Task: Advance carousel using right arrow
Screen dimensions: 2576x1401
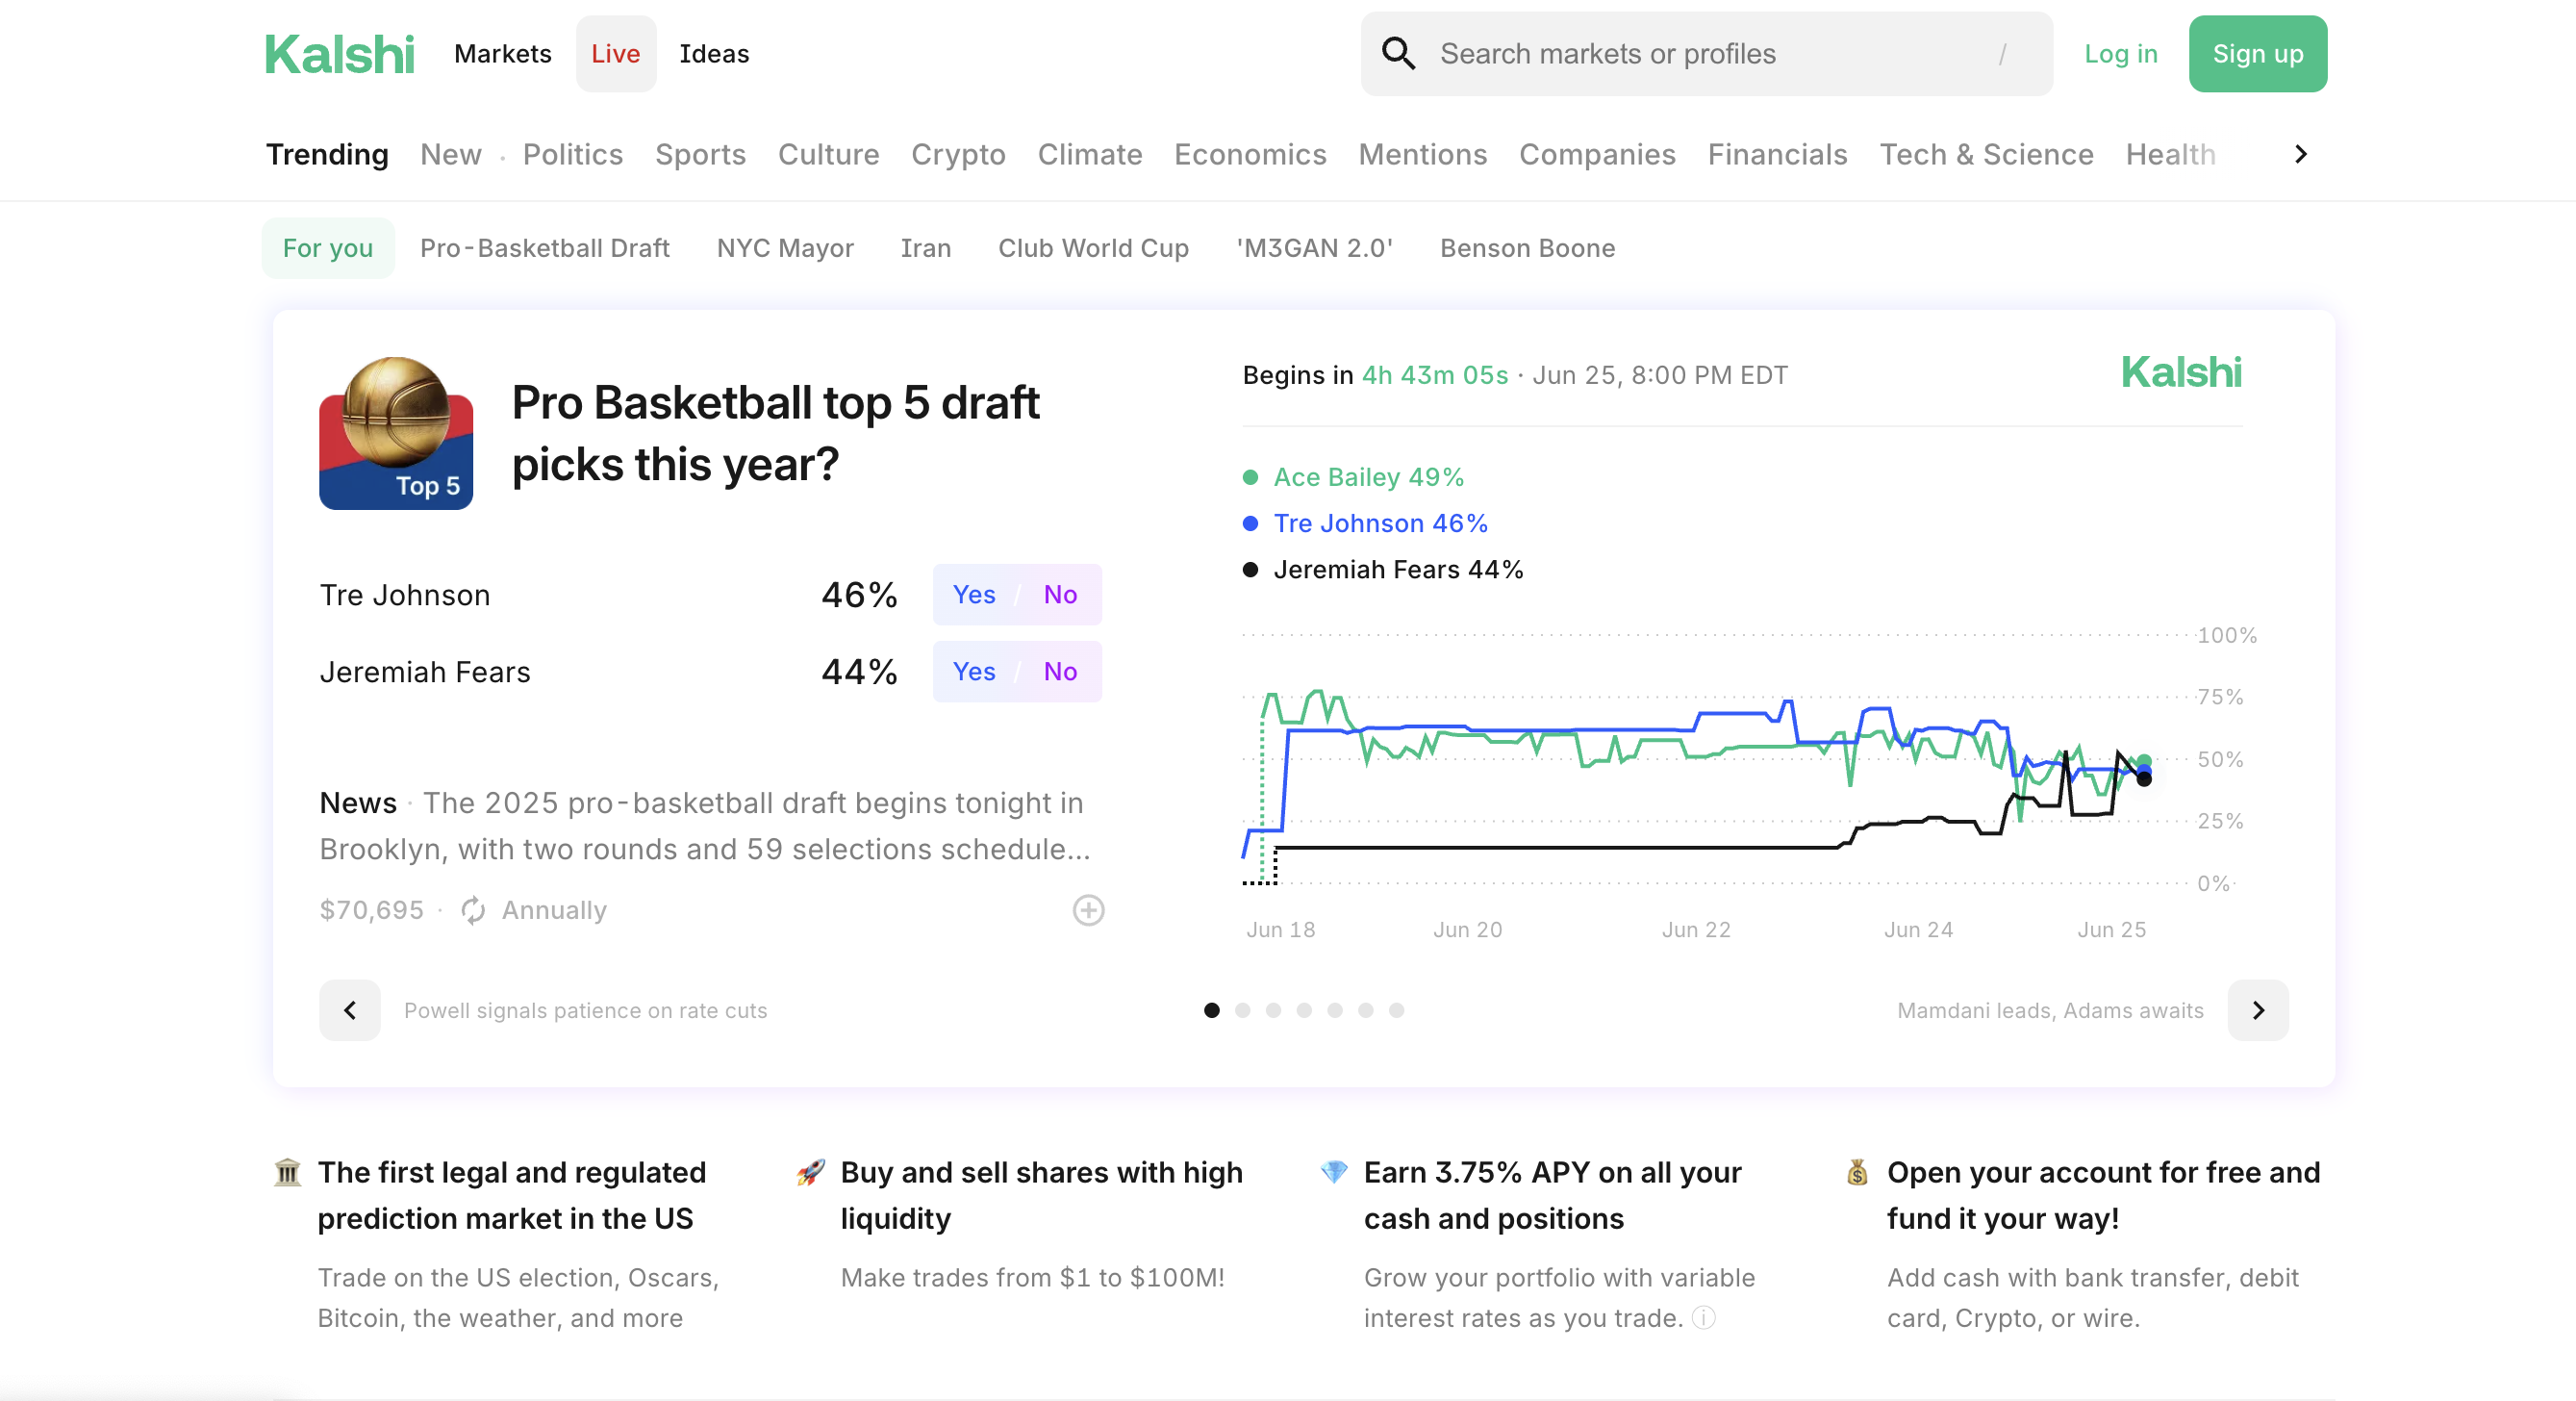Action: click(x=2258, y=1010)
